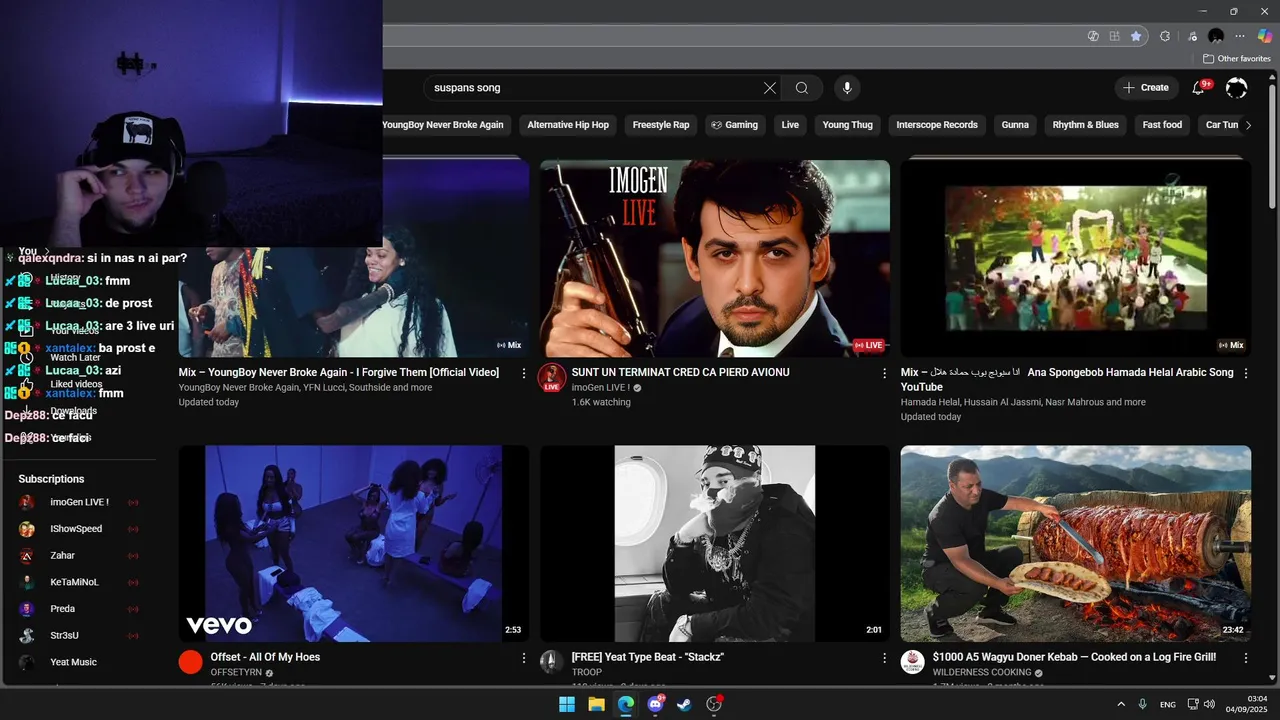This screenshot has width=1280, height=720.
Task: Select Gunna chip
Action: [x=1015, y=125]
